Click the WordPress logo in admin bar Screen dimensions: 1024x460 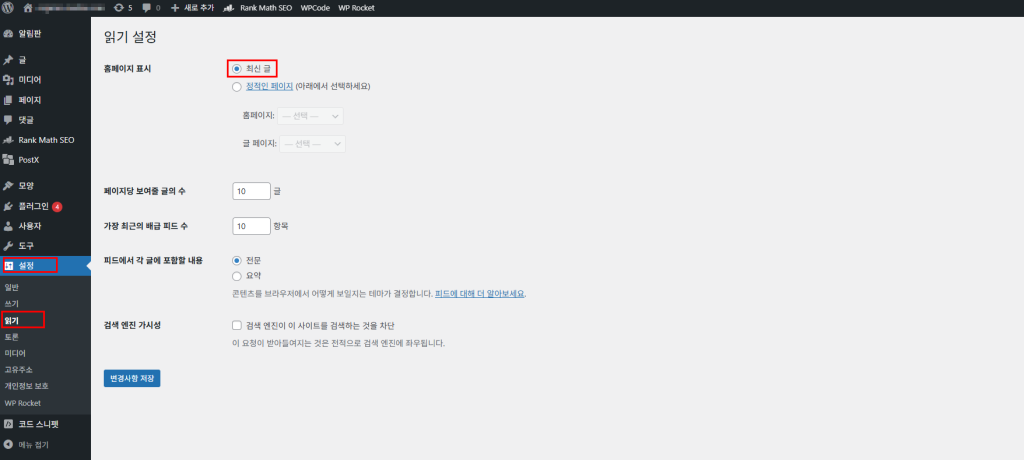point(8,8)
